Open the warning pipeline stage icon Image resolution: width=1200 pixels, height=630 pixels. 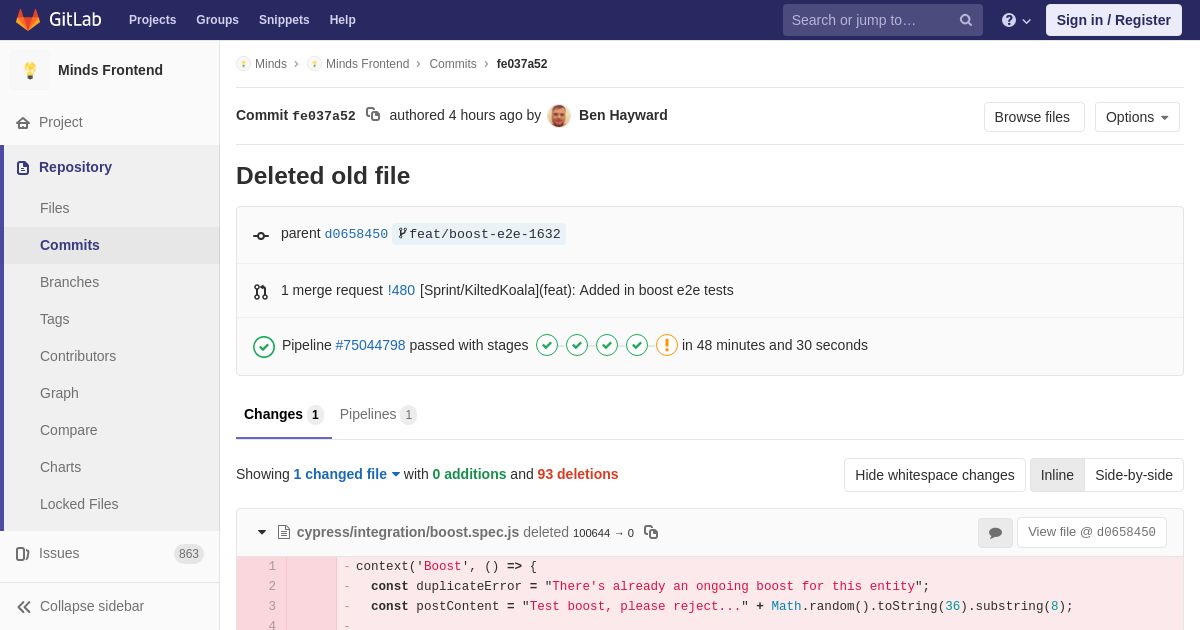coord(667,345)
